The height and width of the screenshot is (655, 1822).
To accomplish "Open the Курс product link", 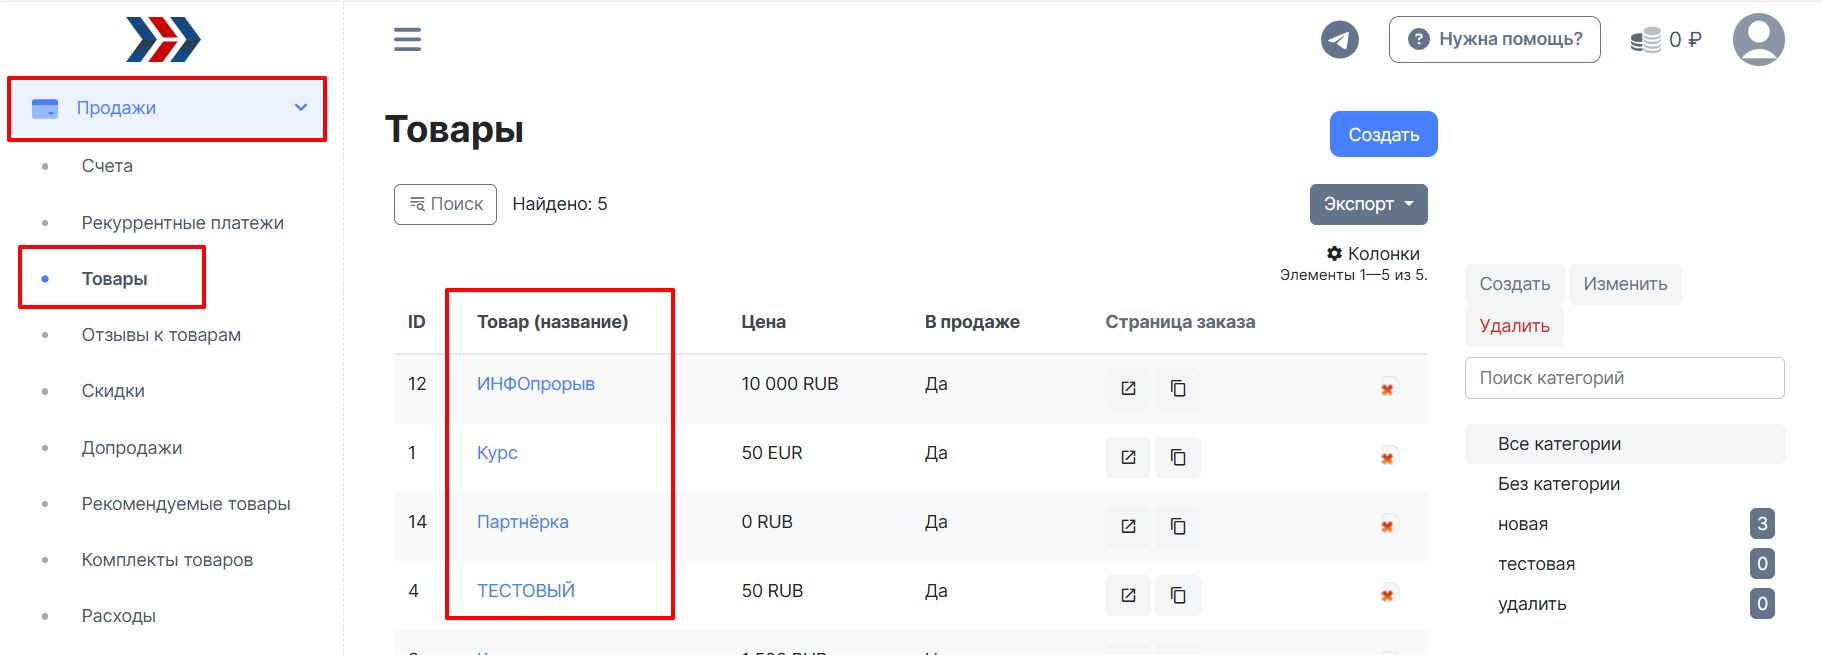I will (x=497, y=453).
